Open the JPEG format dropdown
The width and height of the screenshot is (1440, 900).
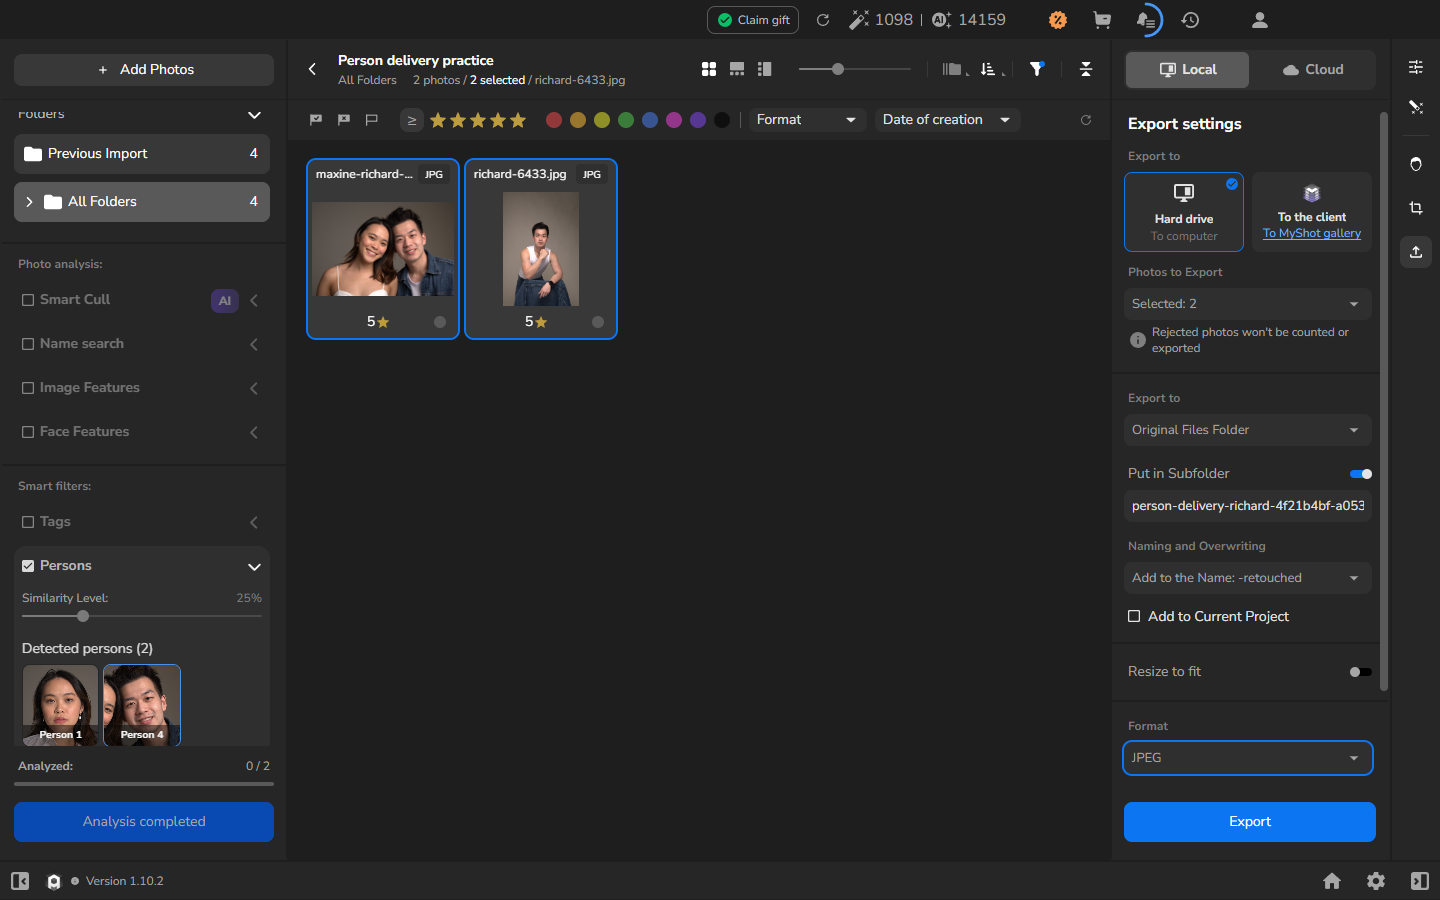click(1248, 758)
